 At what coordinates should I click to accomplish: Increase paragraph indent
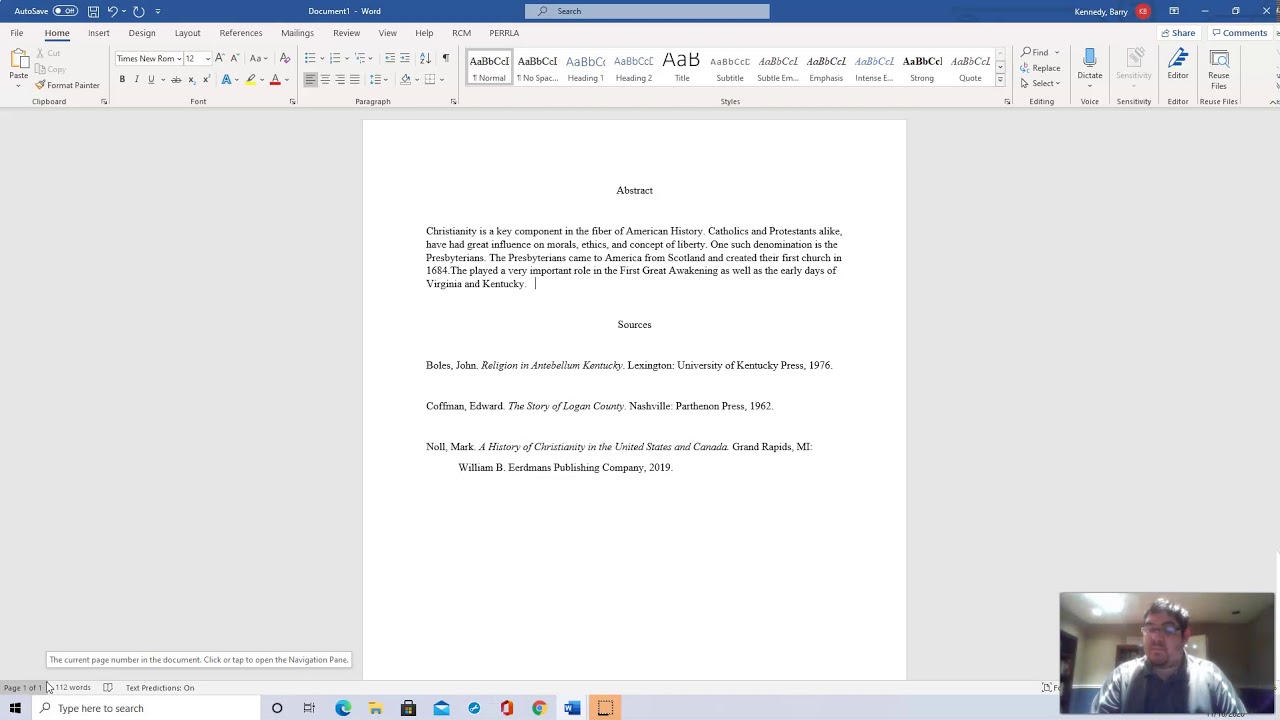pos(405,58)
